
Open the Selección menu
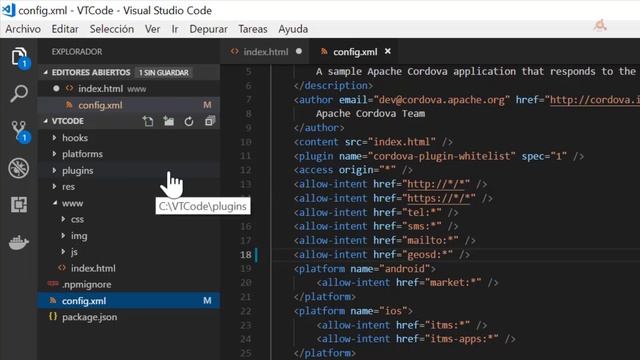pyautogui.click(x=112, y=29)
